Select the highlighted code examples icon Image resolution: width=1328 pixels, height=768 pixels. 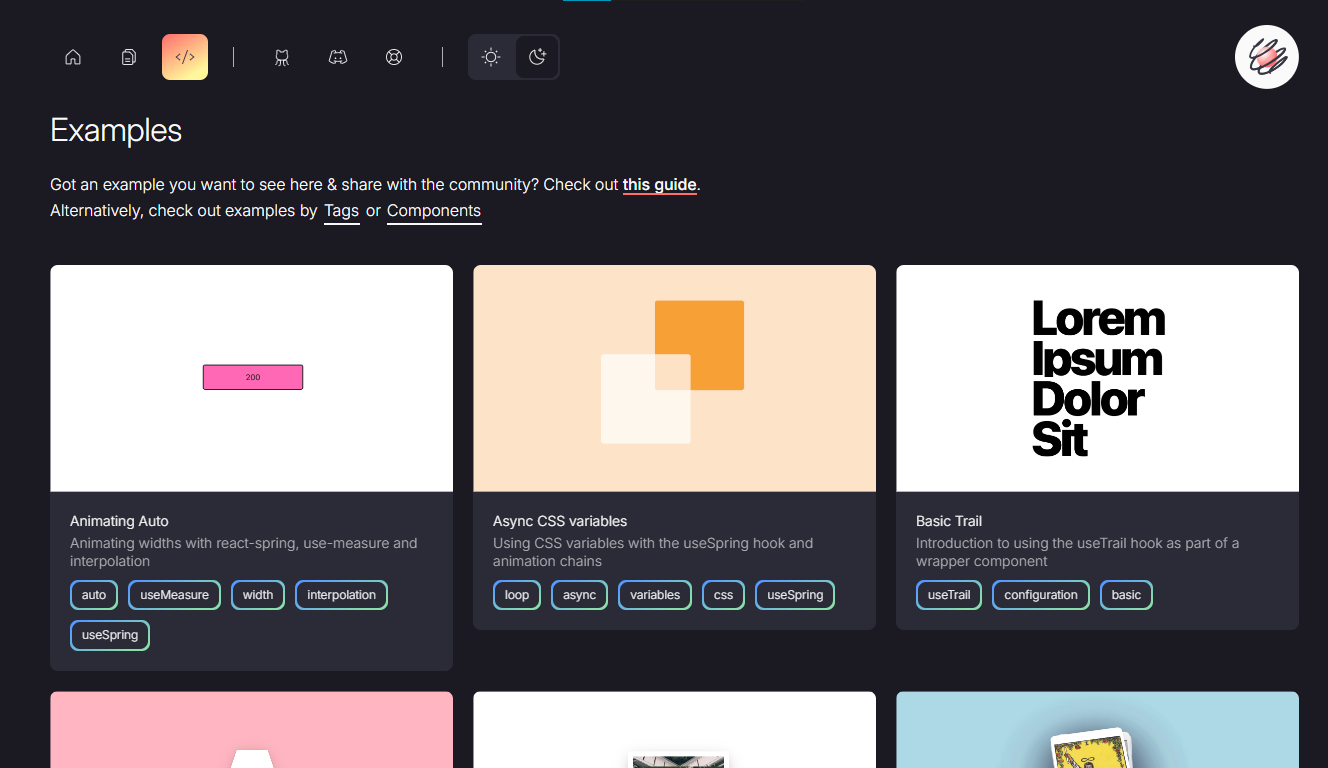click(185, 57)
